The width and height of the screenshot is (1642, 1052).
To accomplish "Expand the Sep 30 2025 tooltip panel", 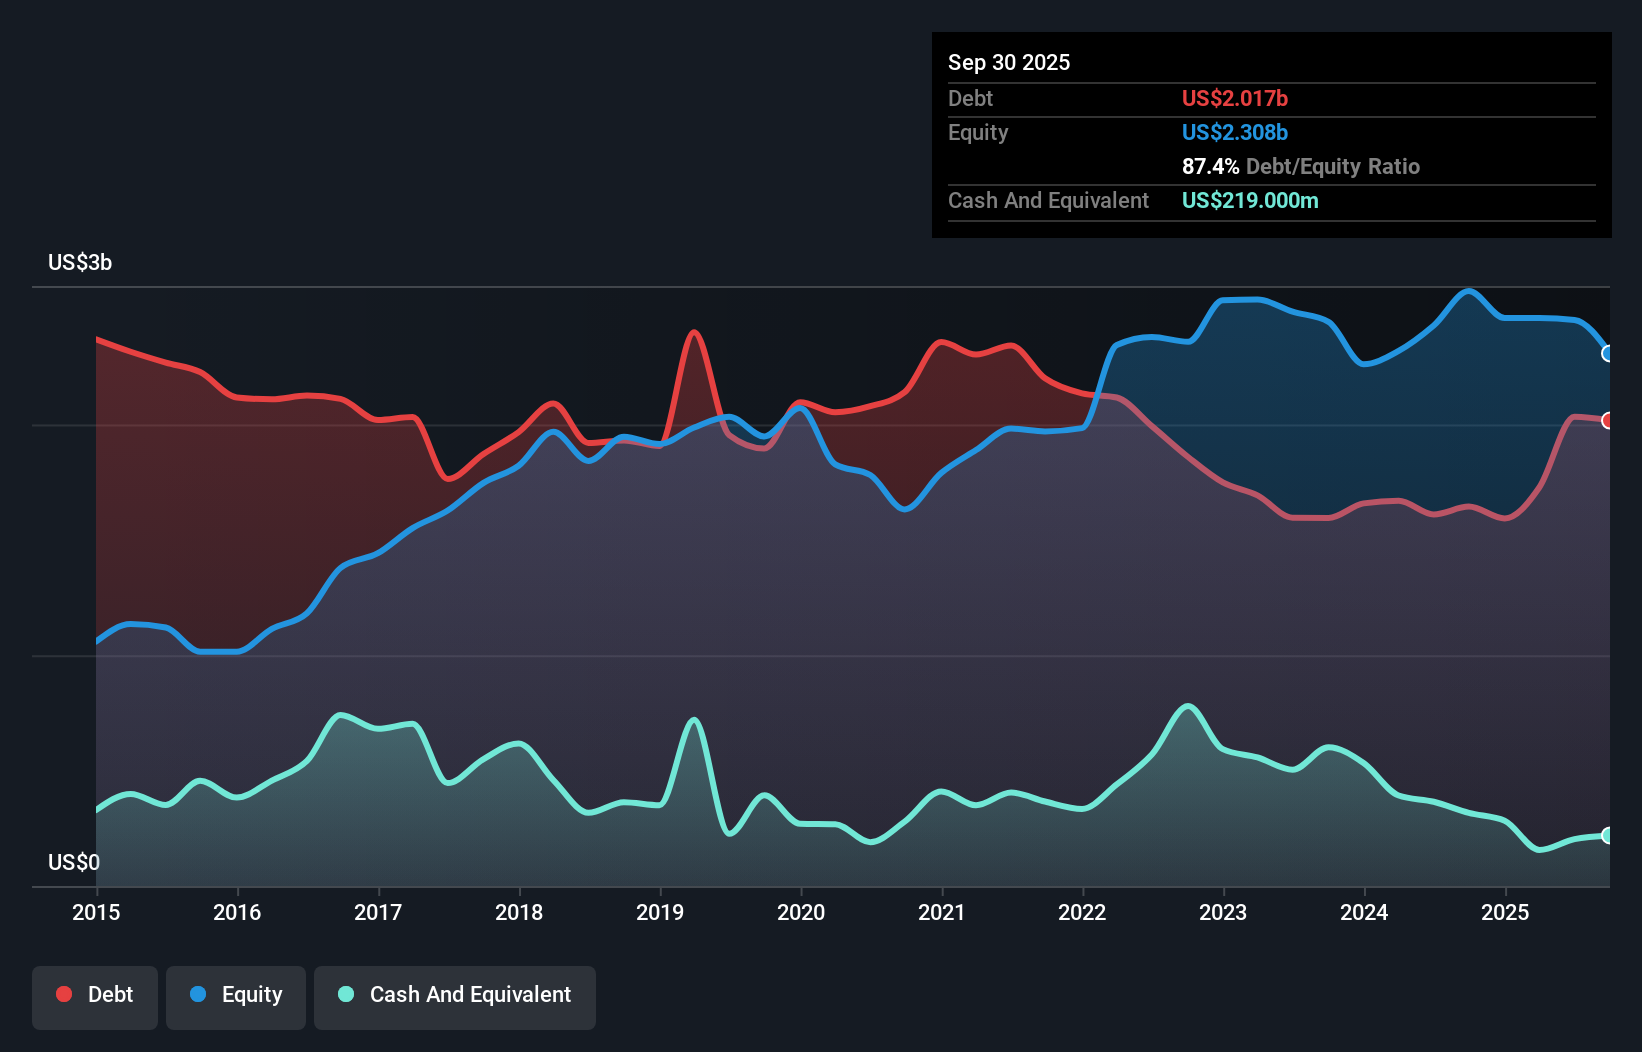I will [1009, 62].
